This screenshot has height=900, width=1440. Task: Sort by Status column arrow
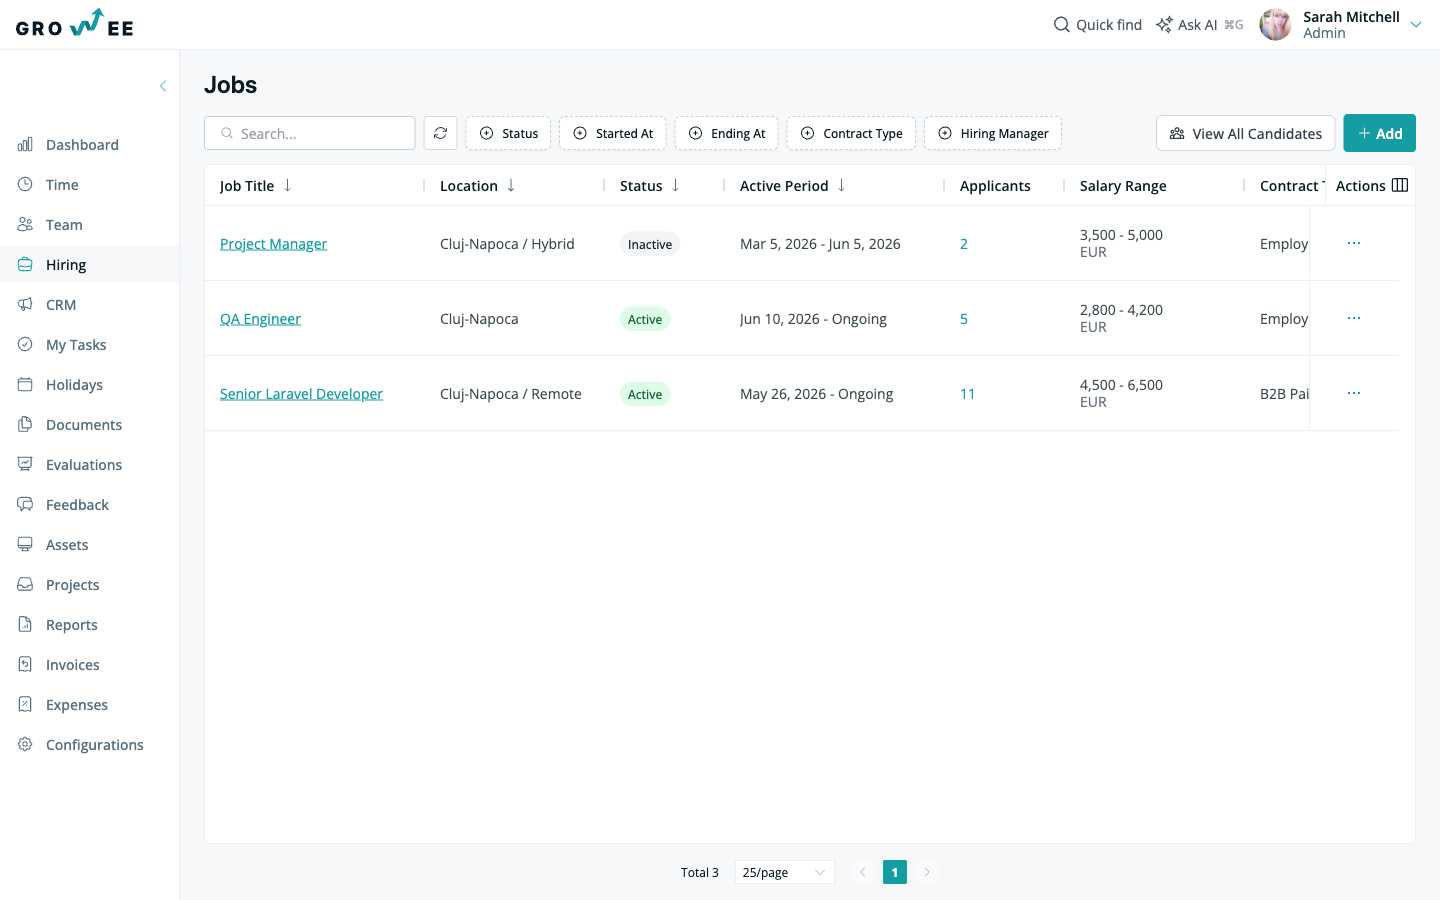[676, 185]
